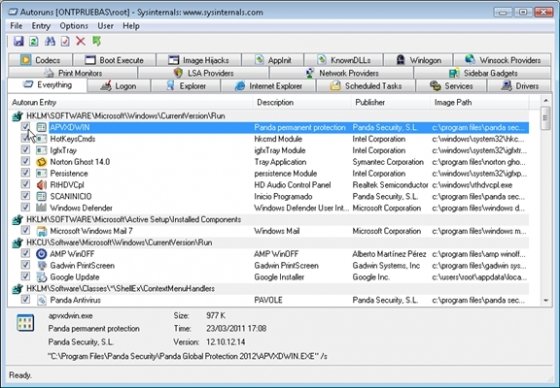Click registry icon beside Active Setup key

click(18, 219)
